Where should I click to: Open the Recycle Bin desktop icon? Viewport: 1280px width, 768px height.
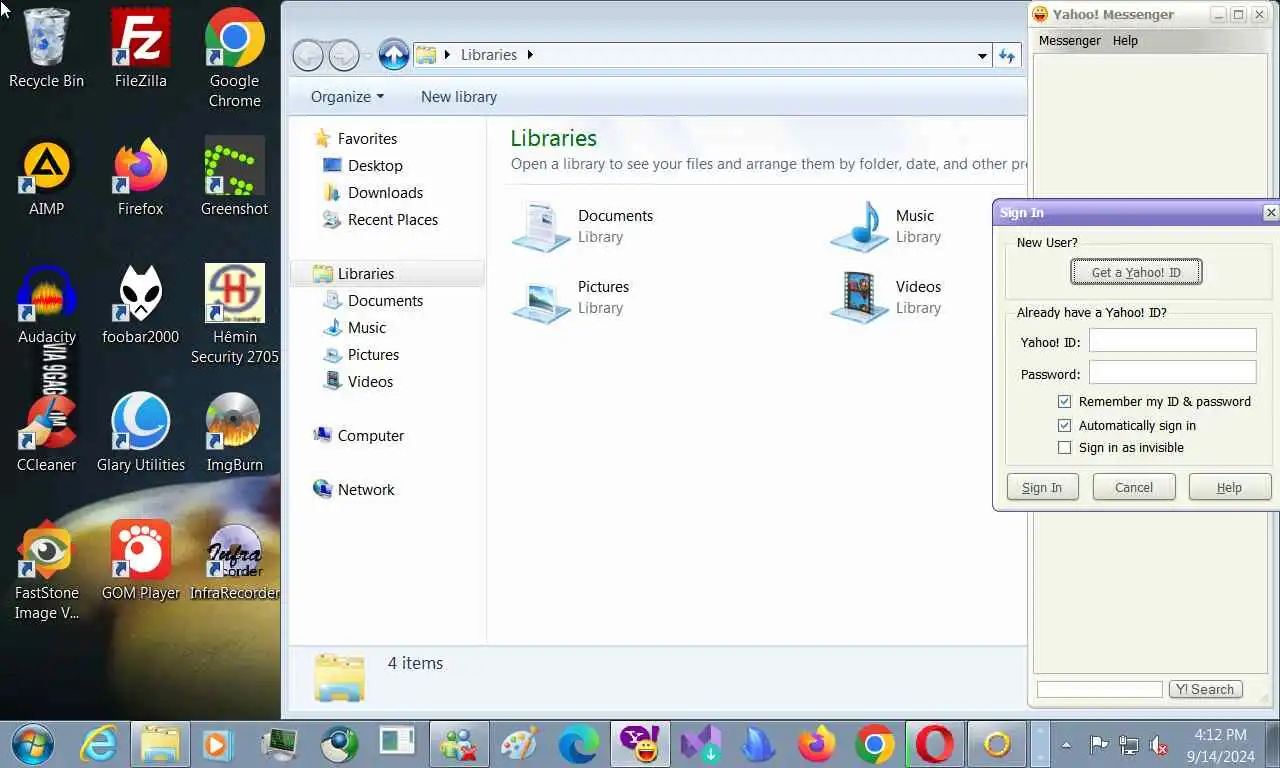[46, 48]
